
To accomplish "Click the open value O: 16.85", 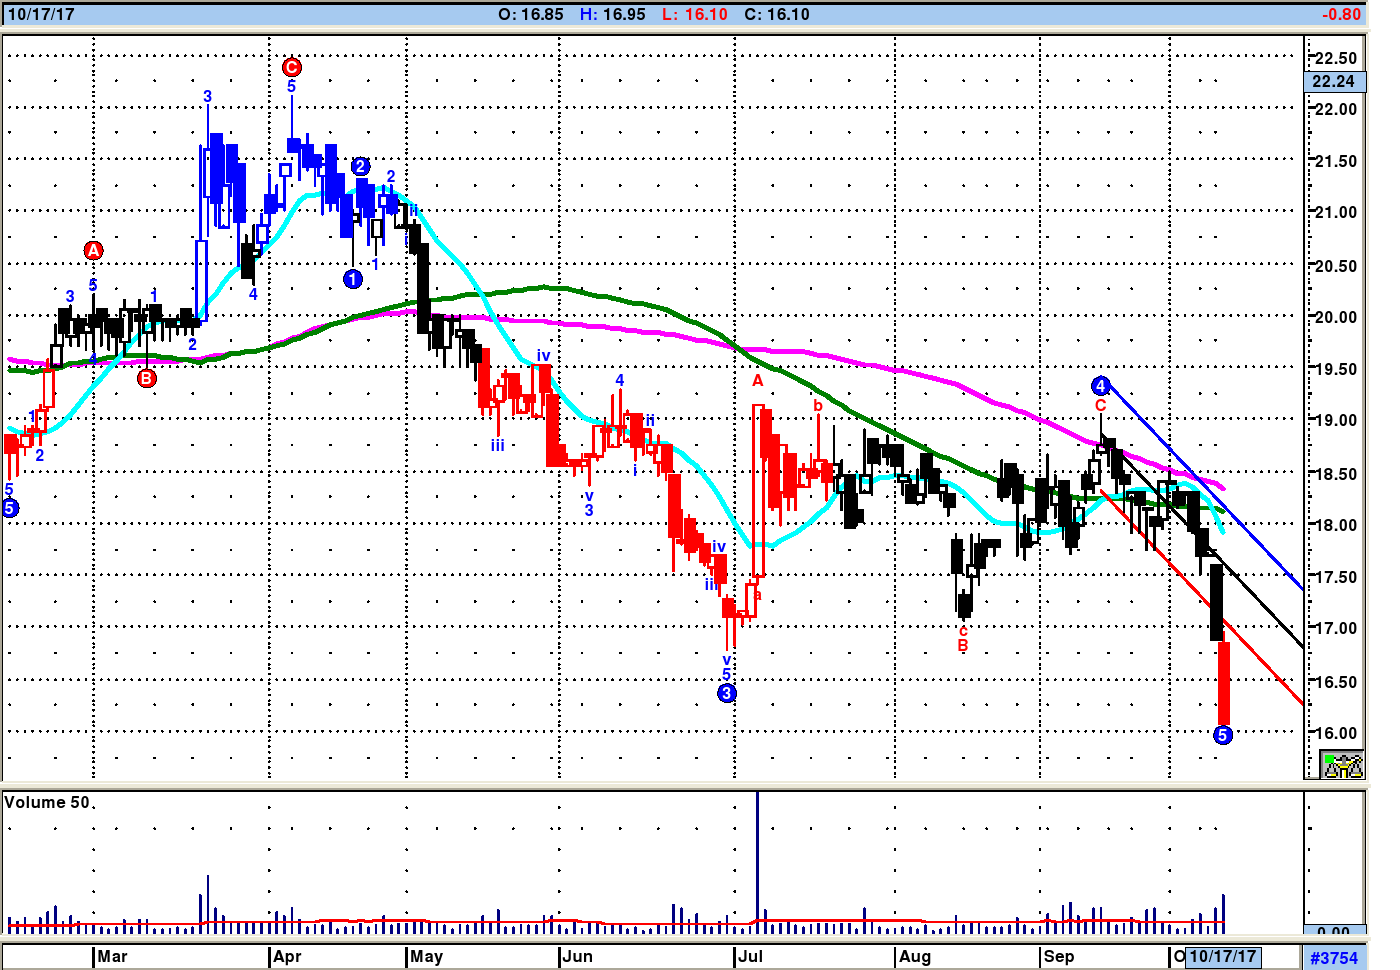I will click(531, 14).
